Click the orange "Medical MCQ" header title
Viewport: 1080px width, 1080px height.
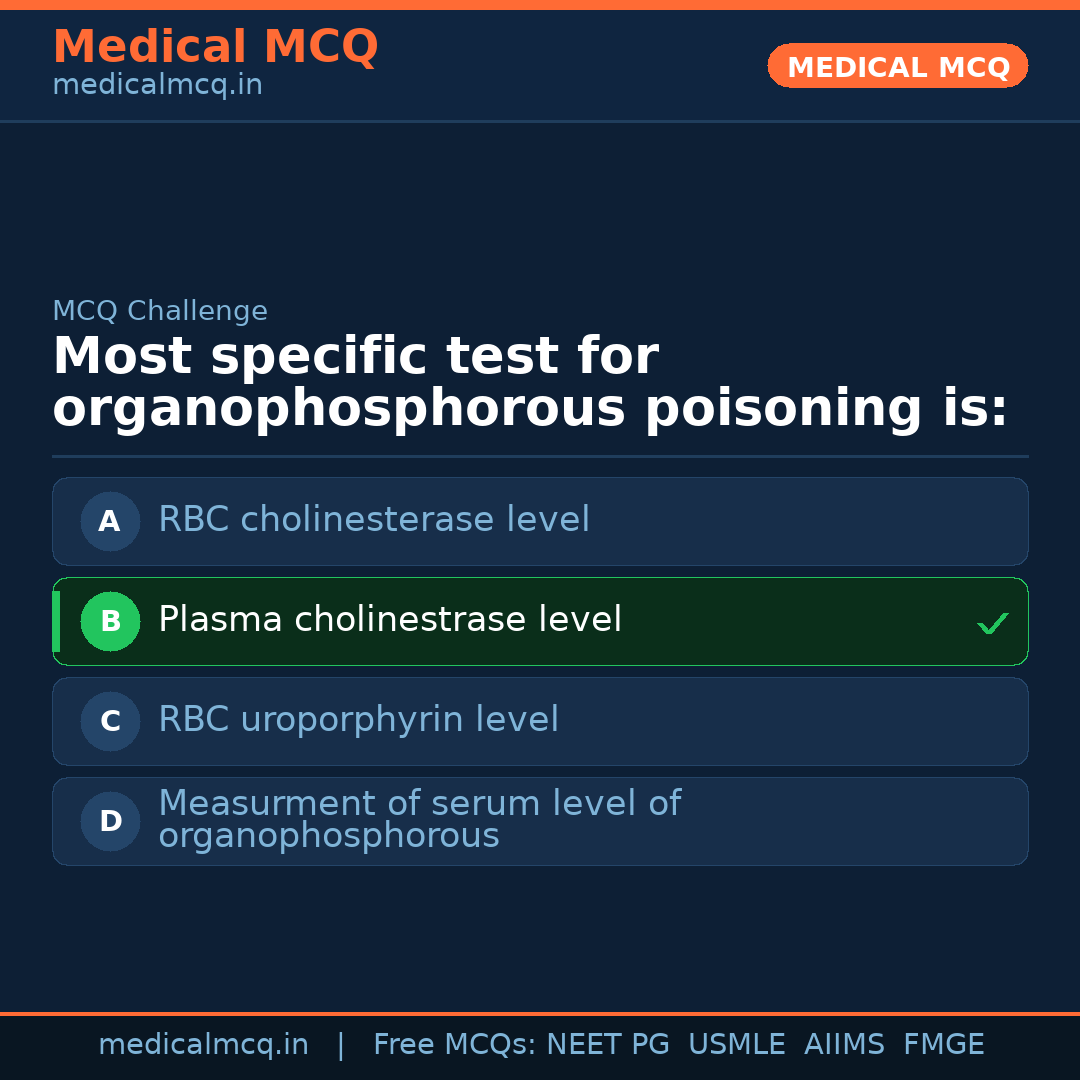point(215,47)
